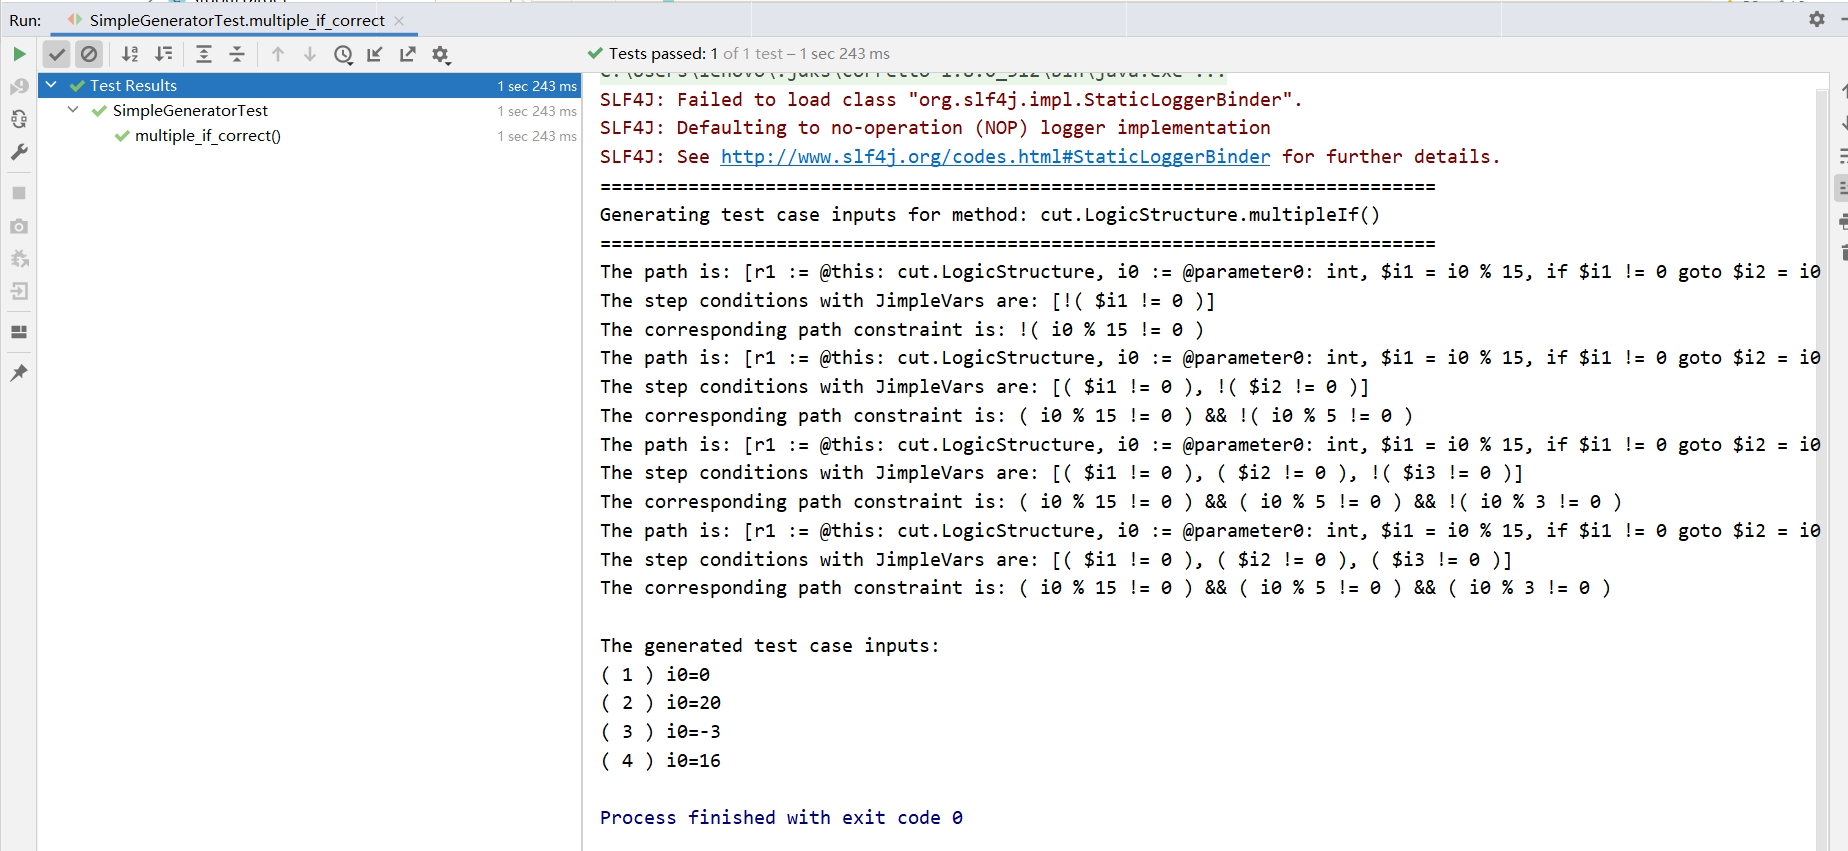Click the '( 1 ) i0=0' output line
1848x851 pixels.
655,674
